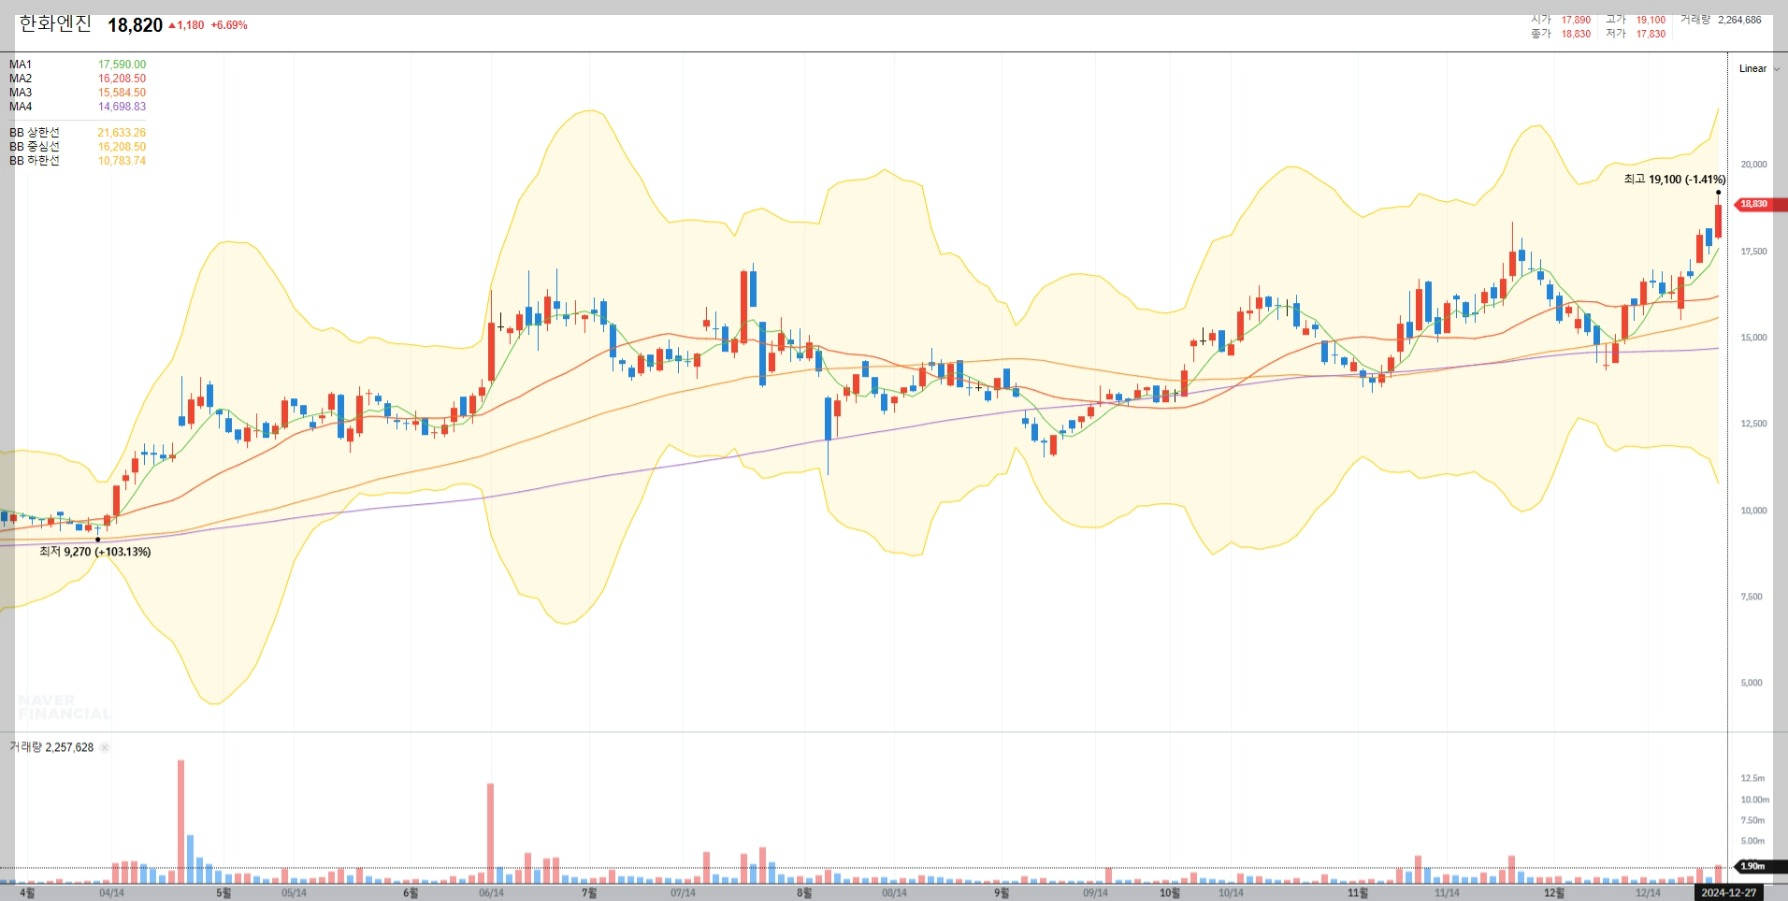The height and width of the screenshot is (901, 1788).
Task: Click the 12.5m volume axis label
Action: 1752,778
